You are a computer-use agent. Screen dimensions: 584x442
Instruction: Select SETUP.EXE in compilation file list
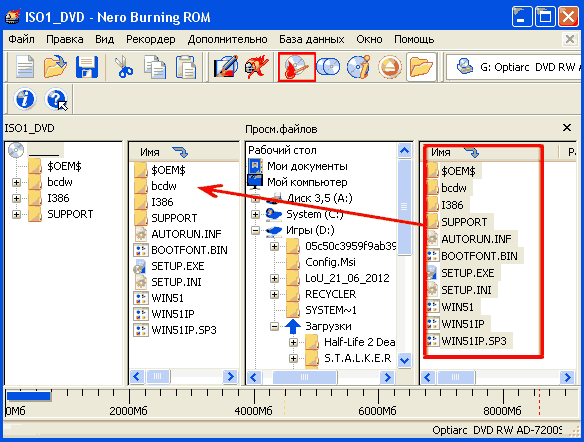coord(178,266)
